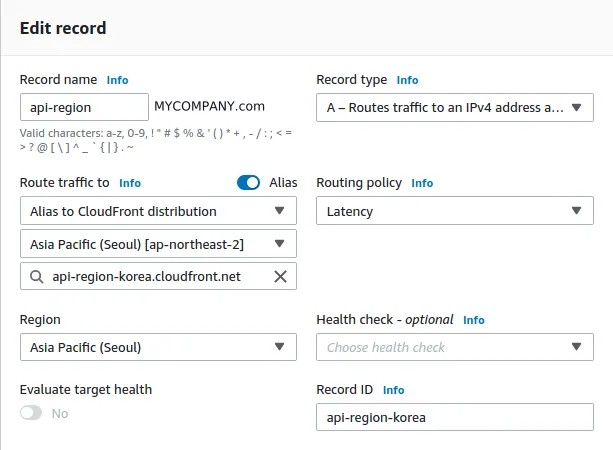Open Alias to CloudFront distribution dropdown
The height and width of the screenshot is (450, 613).
tap(158, 211)
